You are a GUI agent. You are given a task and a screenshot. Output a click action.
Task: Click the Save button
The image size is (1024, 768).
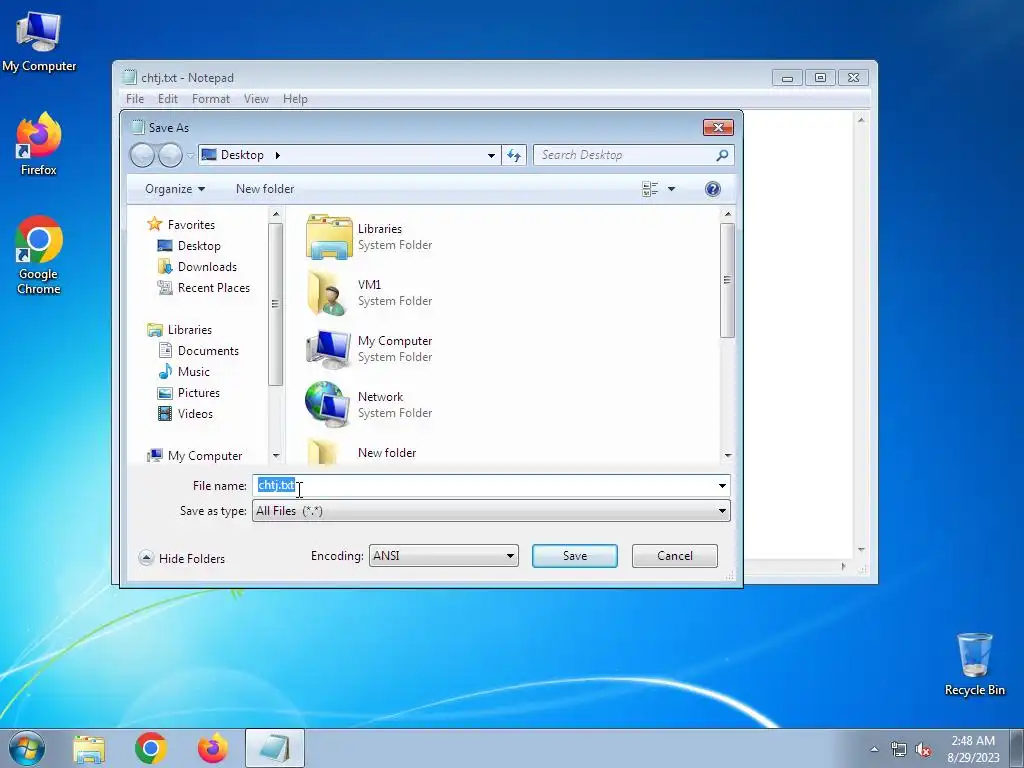(x=575, y=556)
